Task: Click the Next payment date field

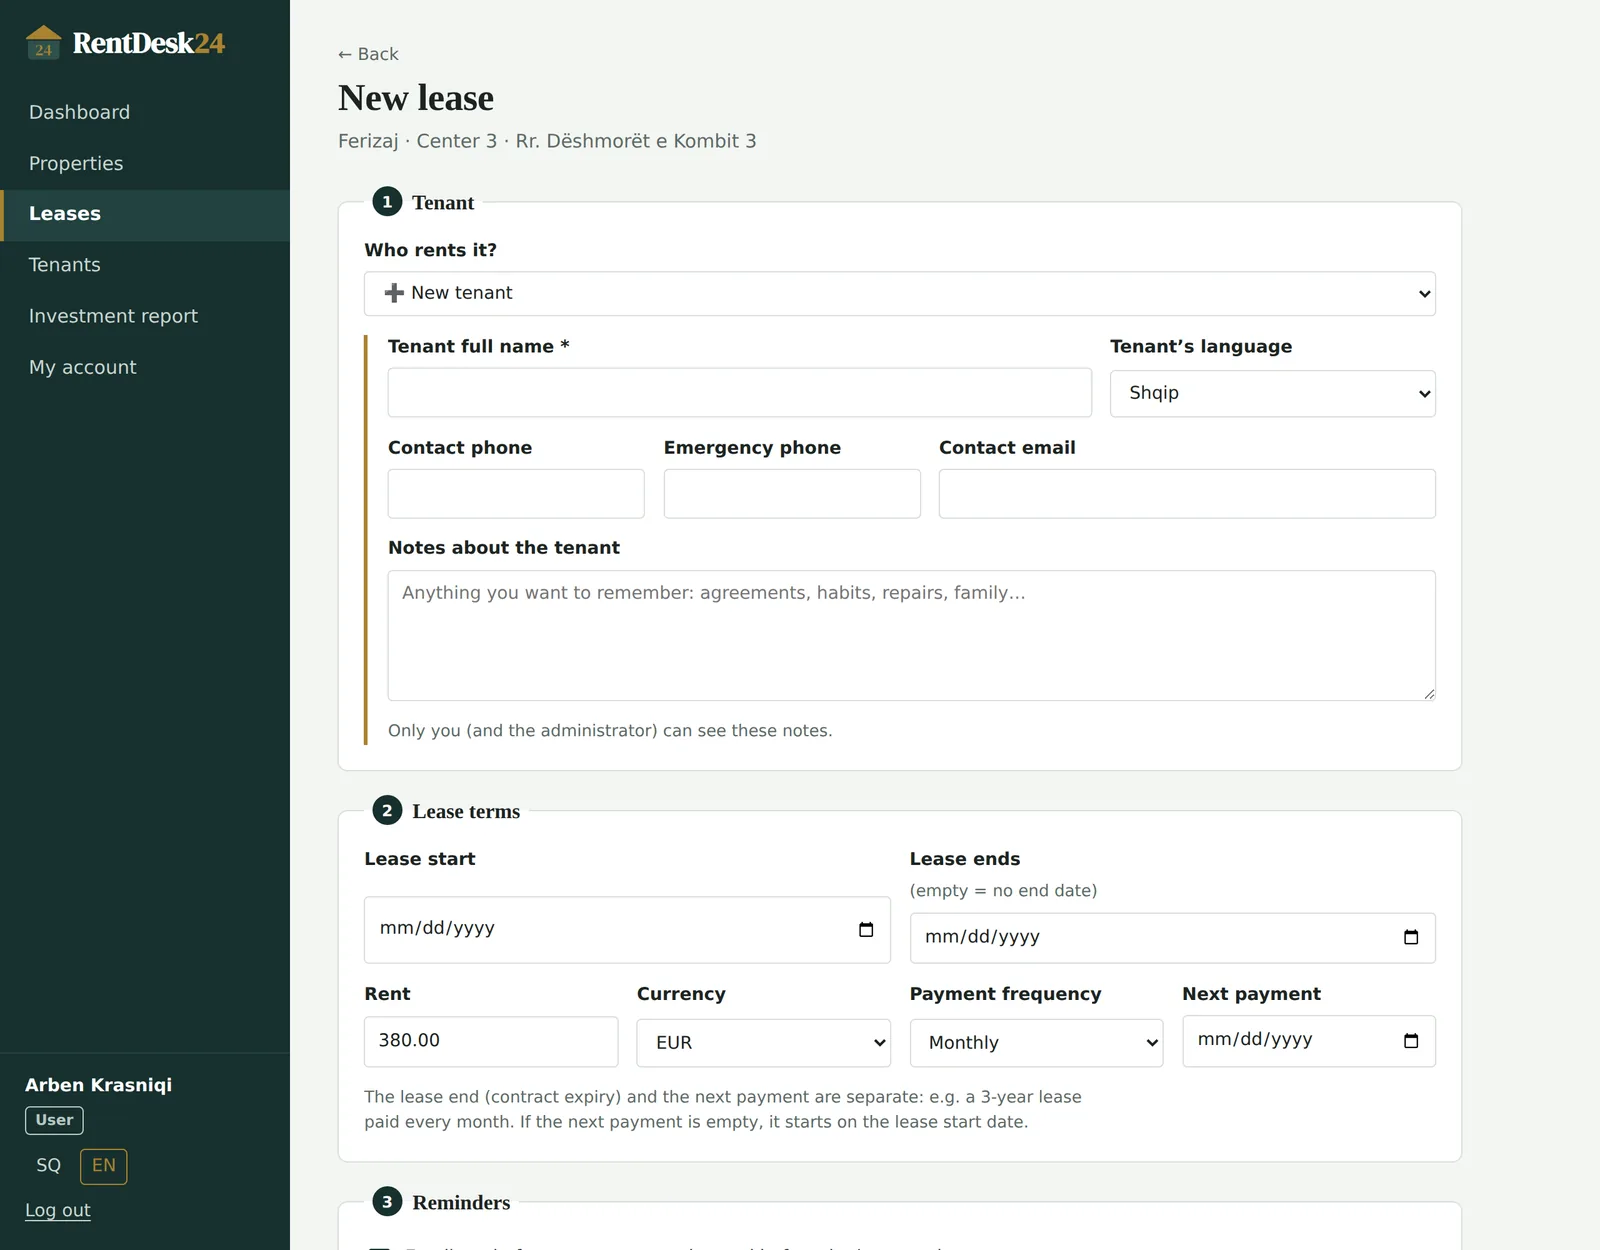Action: coord(1309,1041)
